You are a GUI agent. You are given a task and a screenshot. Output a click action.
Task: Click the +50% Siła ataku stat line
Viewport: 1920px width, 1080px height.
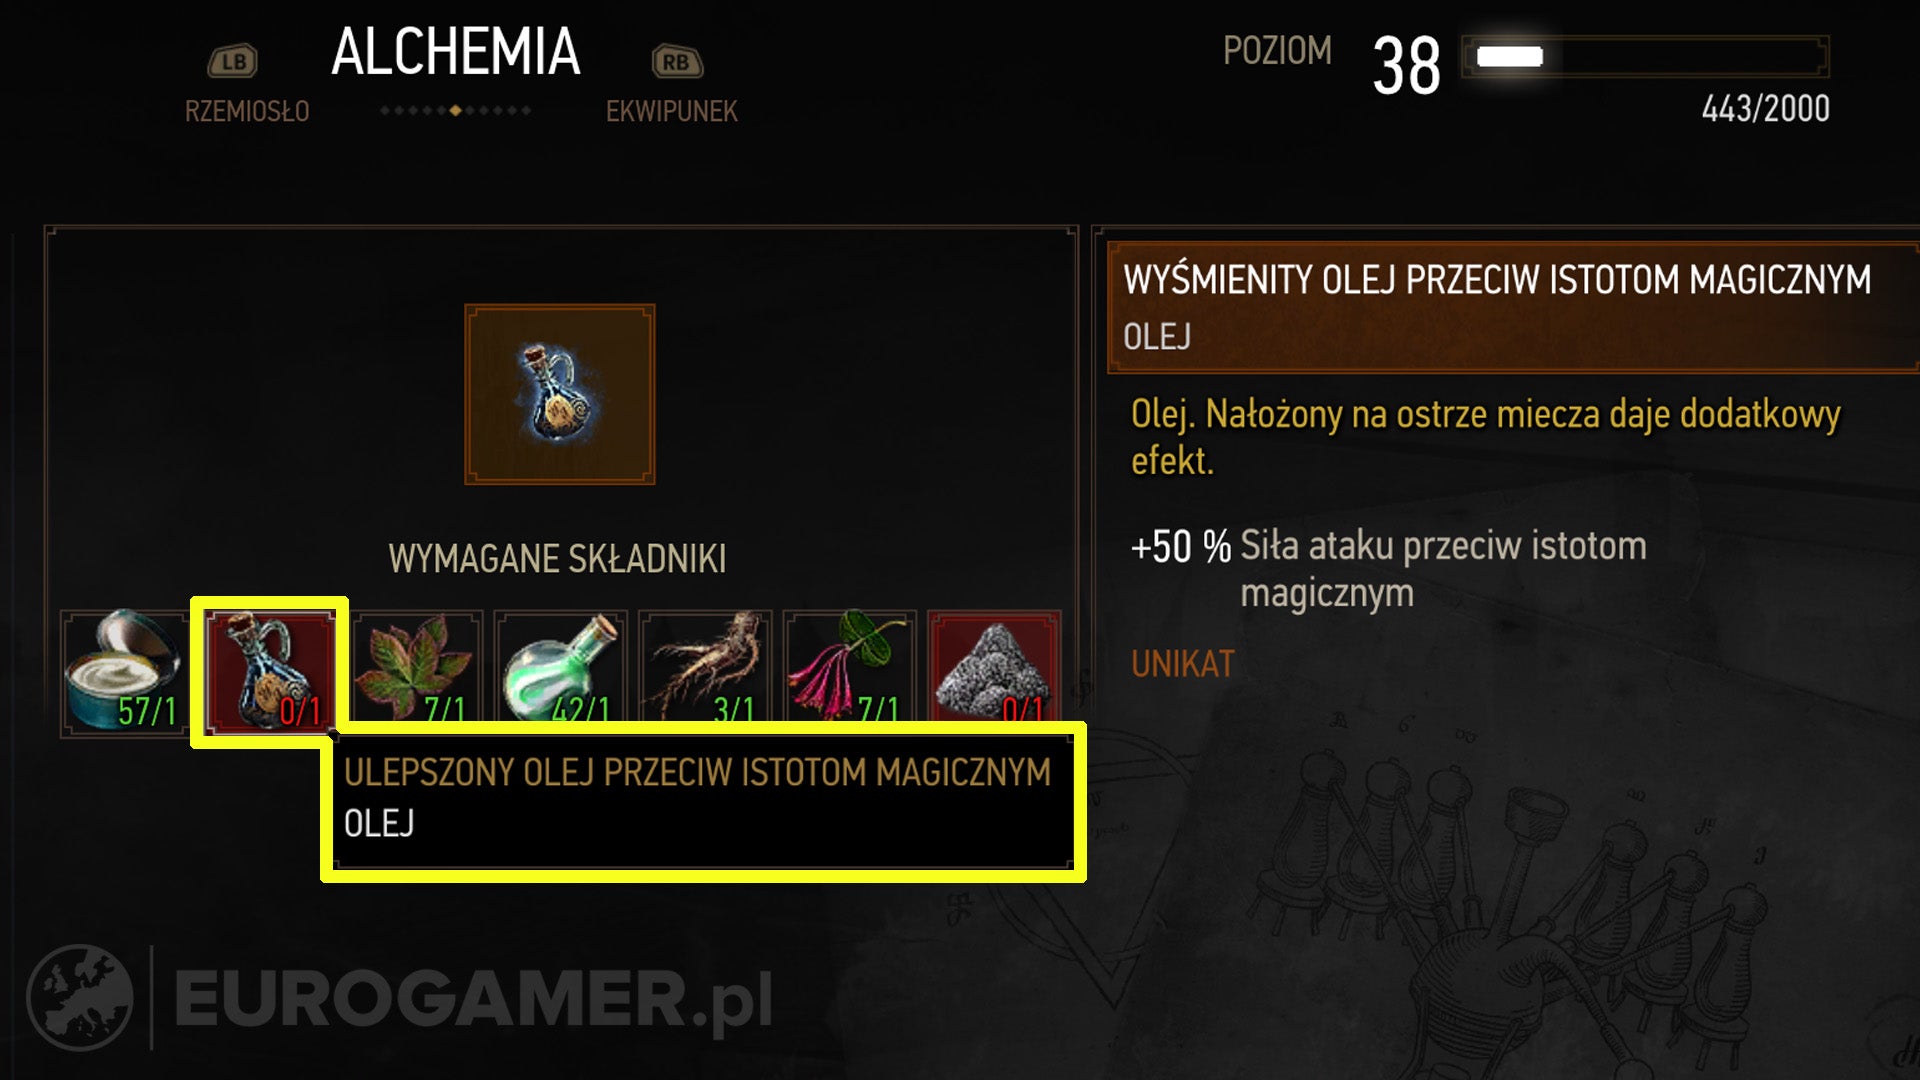click(1389, 569)
